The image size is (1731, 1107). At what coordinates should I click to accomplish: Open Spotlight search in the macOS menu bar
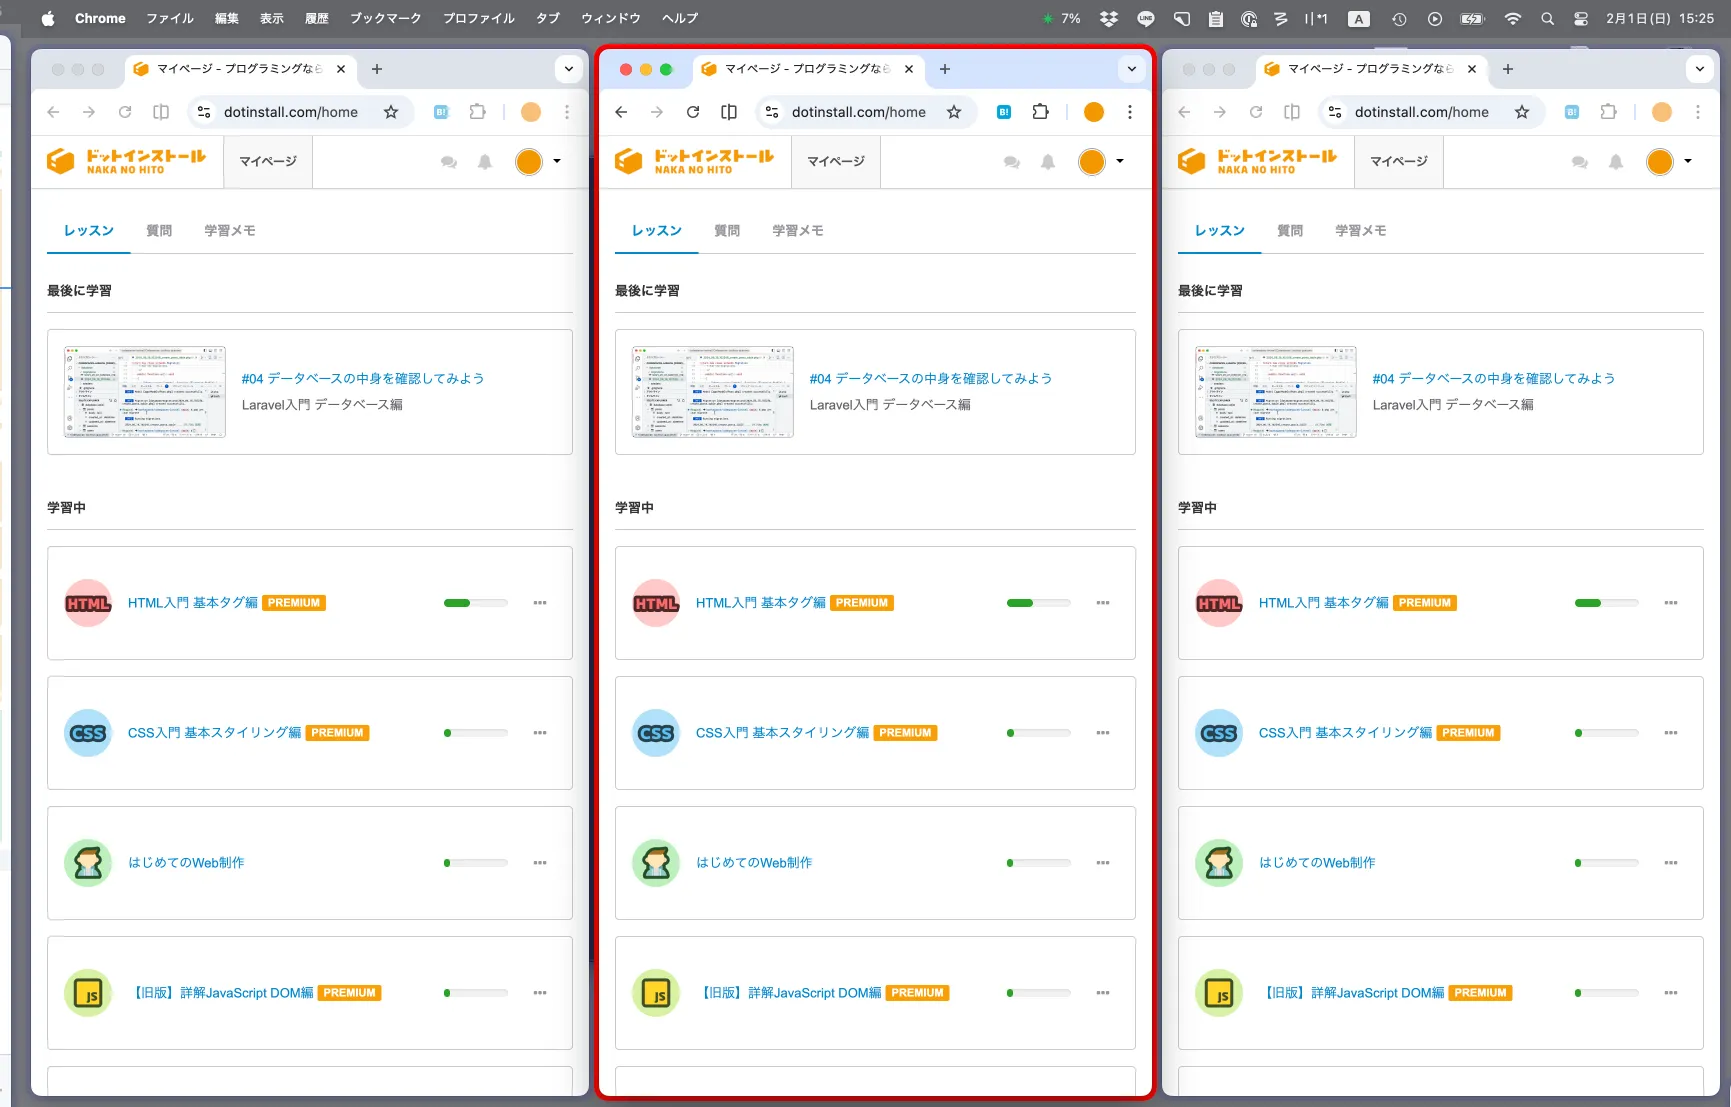tap(1547, 18)
